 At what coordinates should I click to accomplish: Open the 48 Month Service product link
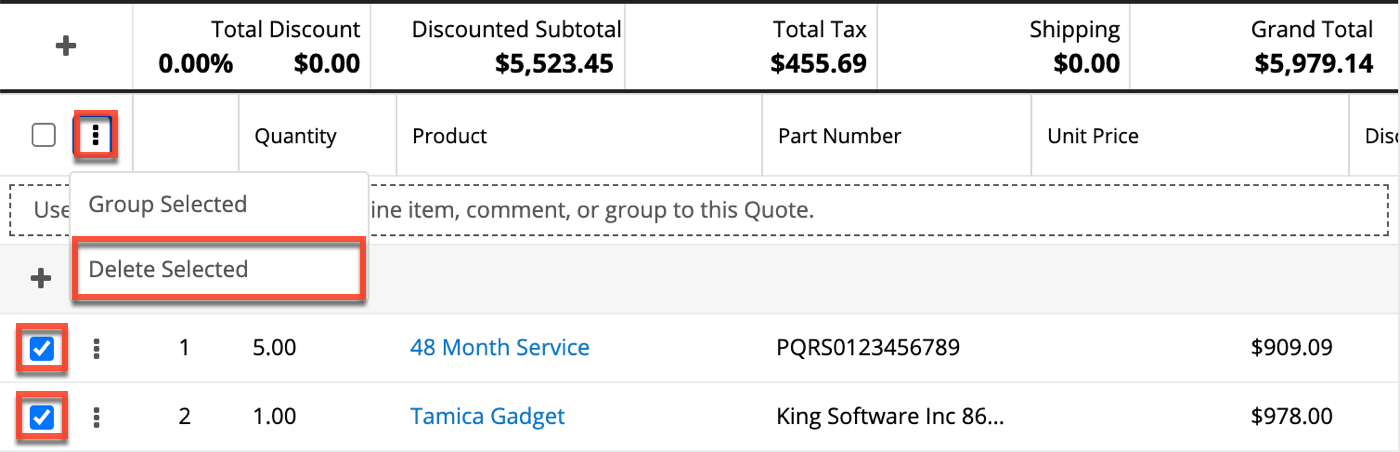point(500,348)
